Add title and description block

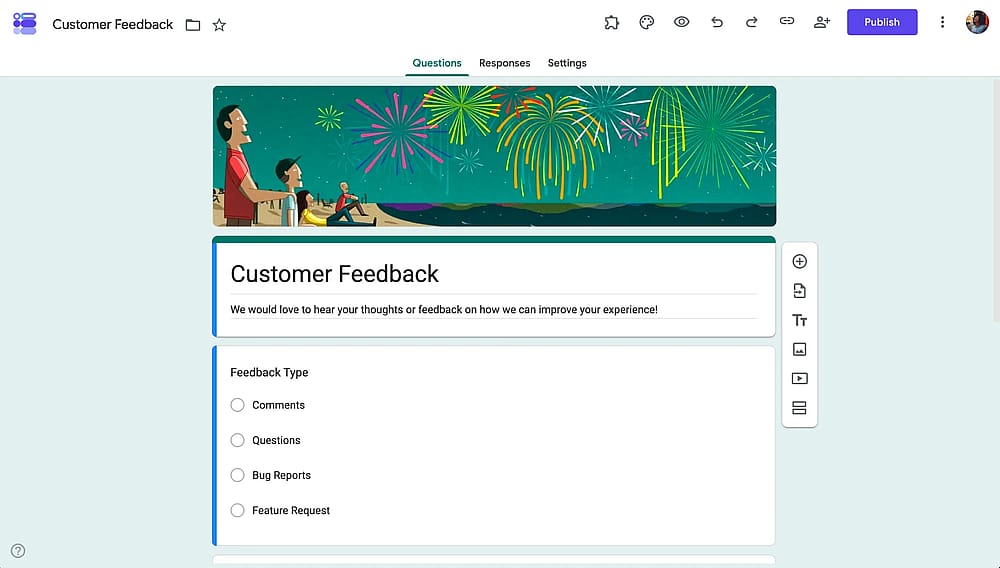[x=799, y=320]
